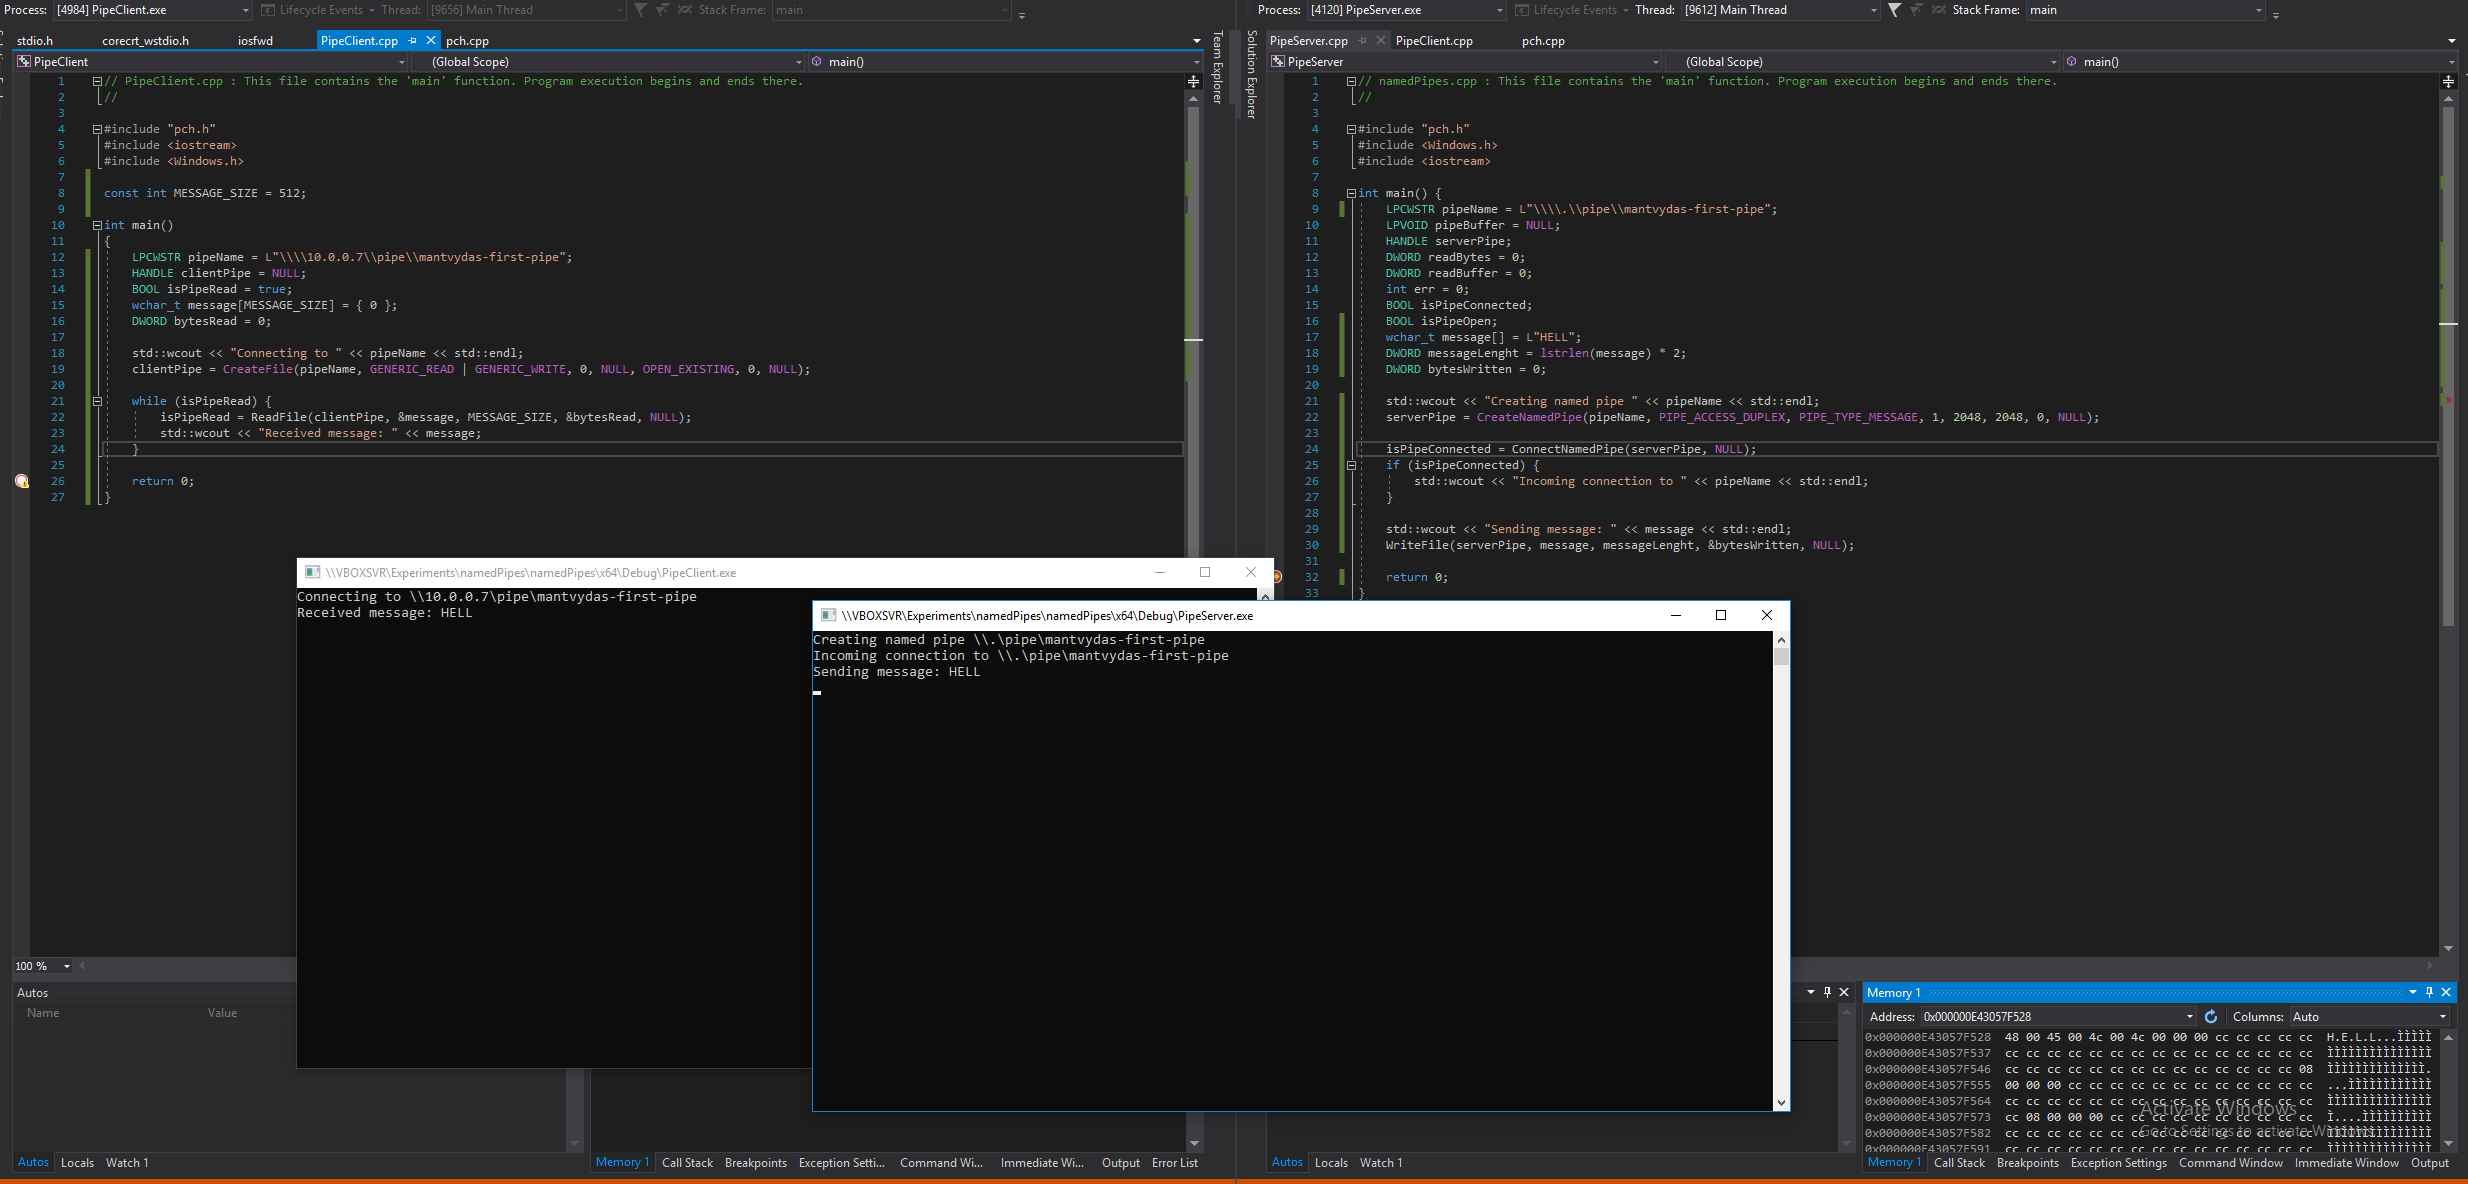
Task: Open the PipeServer Process dropdown
Action: point(1499,10)
